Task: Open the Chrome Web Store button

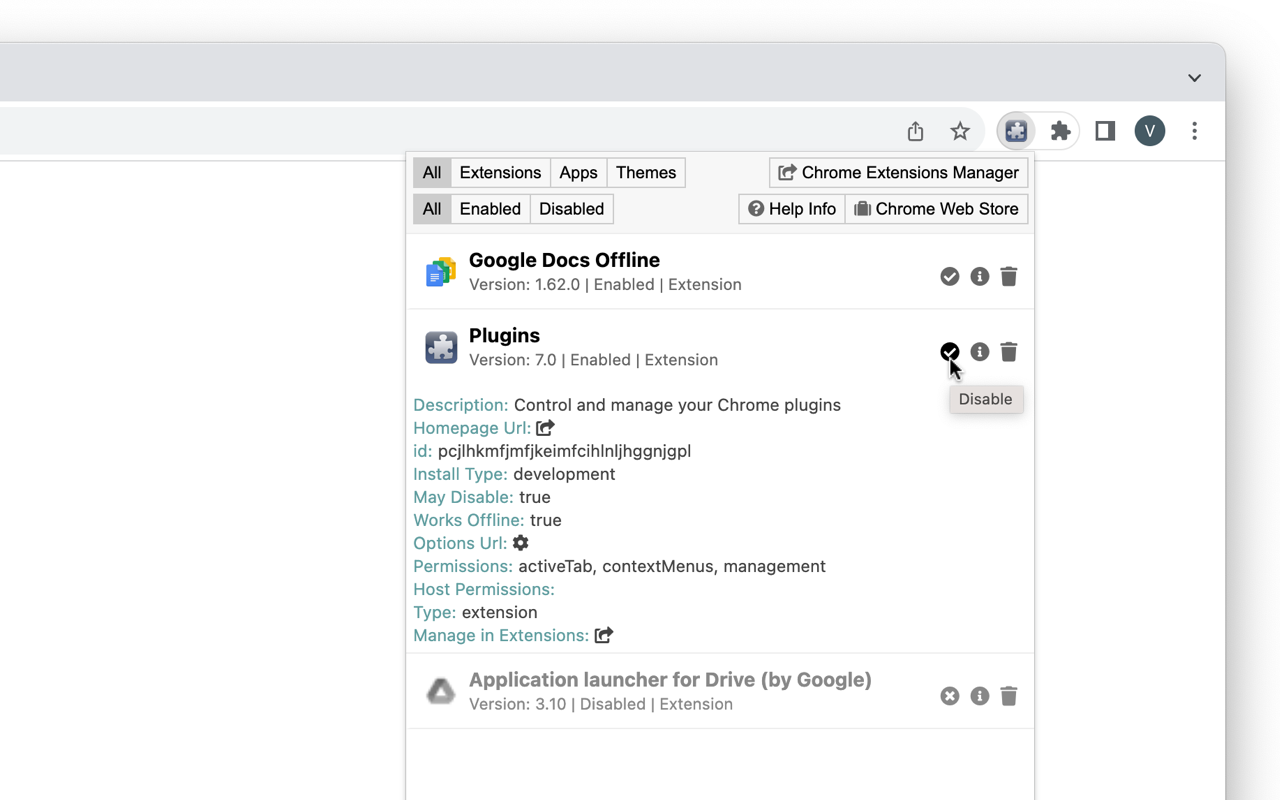Action: tap(936, 209)
